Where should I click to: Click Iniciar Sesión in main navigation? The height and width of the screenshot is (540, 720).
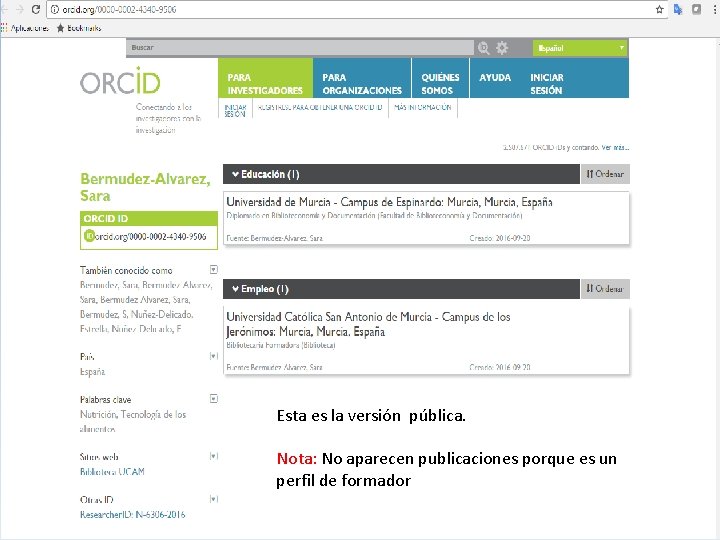click(x=547, y=84)
